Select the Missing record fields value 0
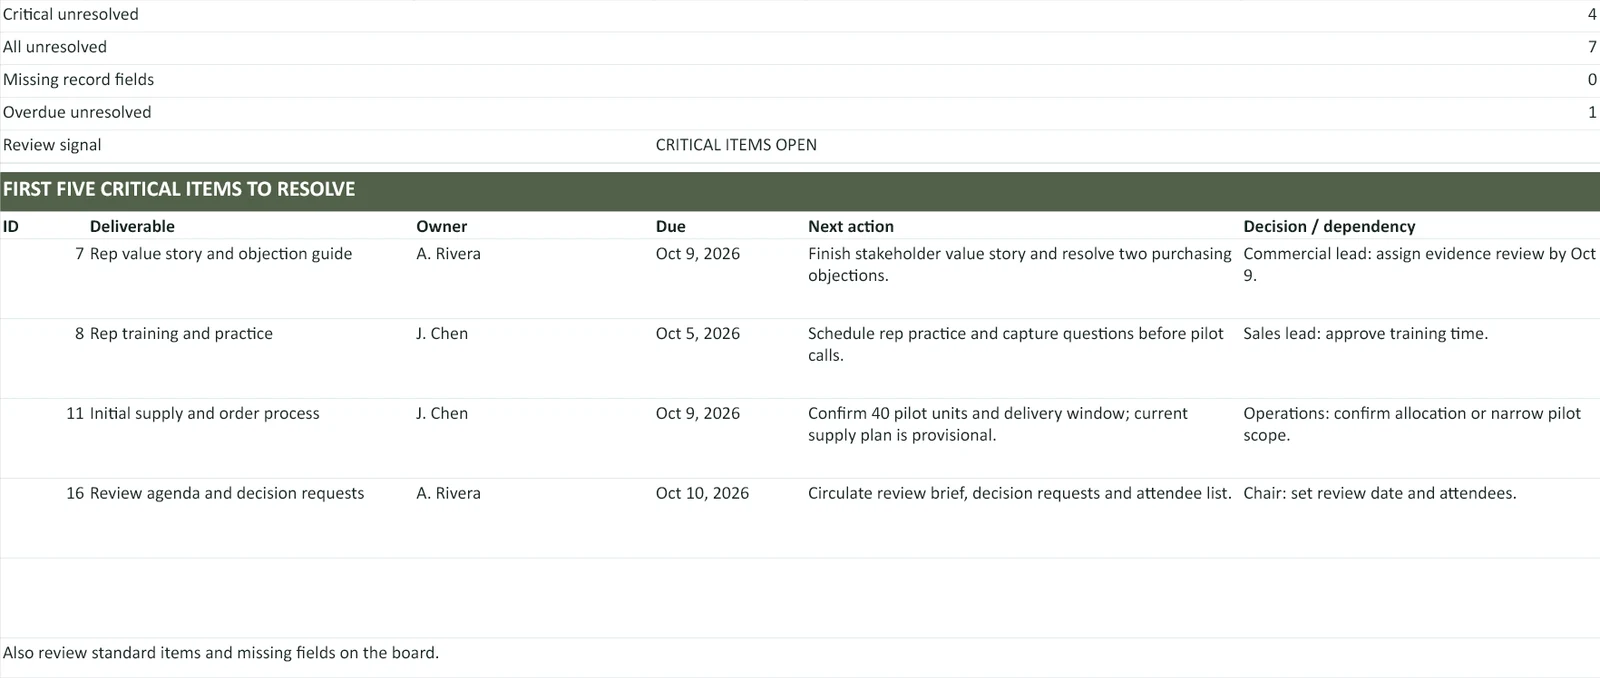1600x678 pixels. point(1592,79)
